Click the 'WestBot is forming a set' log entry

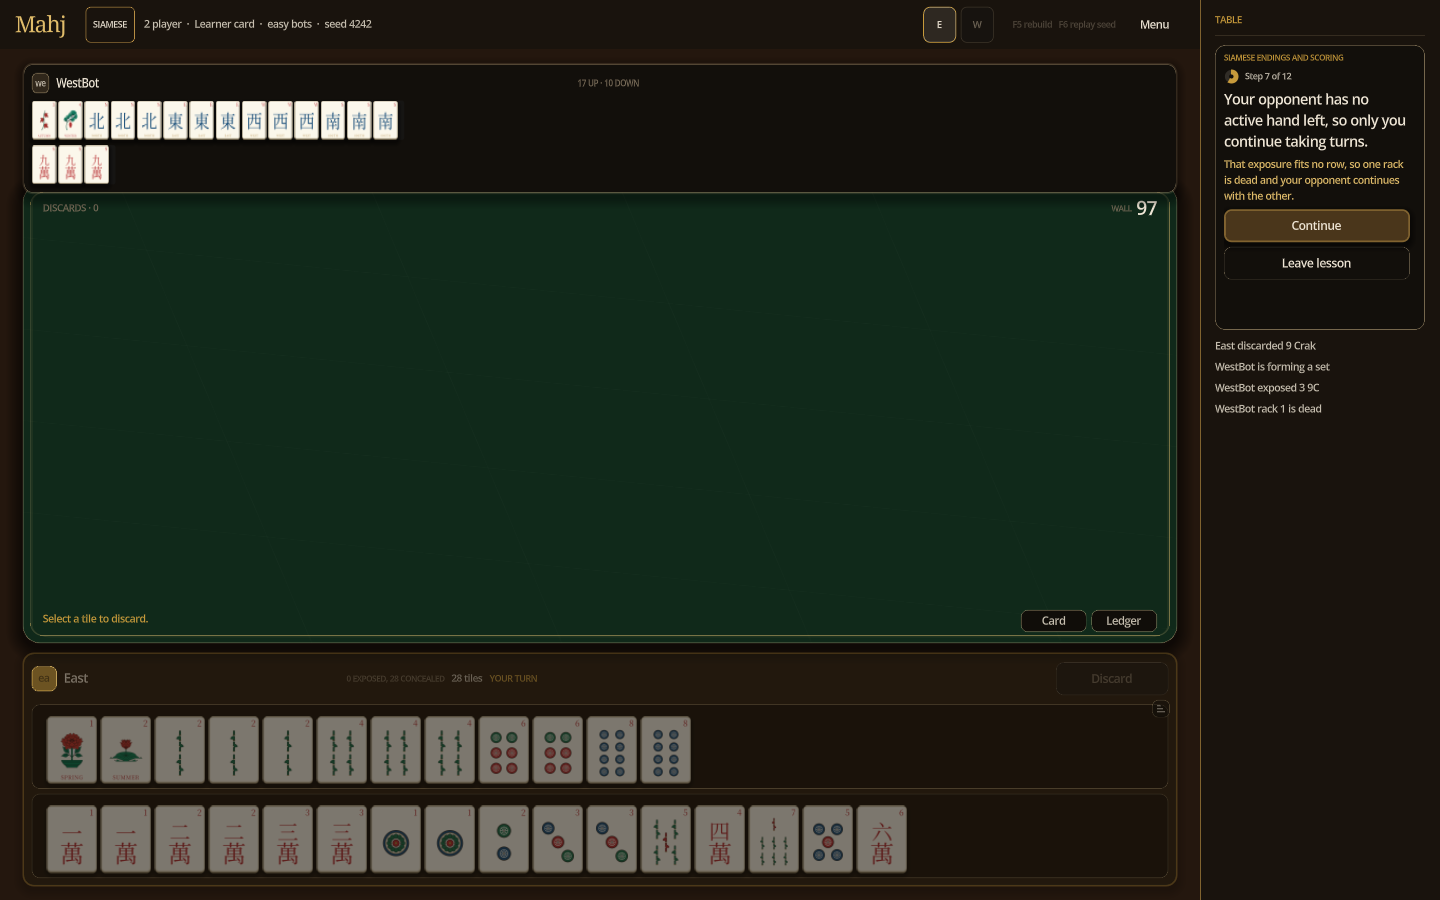point(1272,367)
